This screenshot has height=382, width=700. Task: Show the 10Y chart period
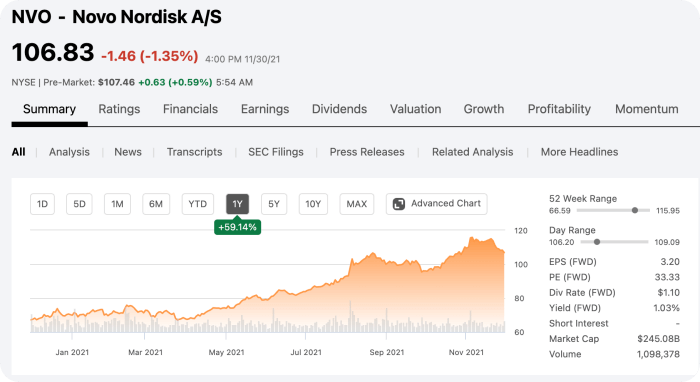(313, 204)
